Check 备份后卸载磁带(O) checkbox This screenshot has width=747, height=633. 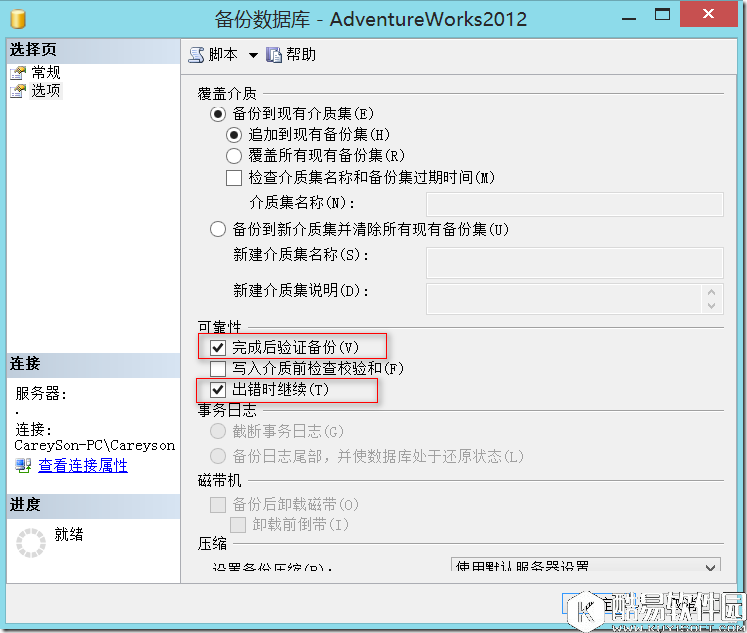click(x=218, y=505)
